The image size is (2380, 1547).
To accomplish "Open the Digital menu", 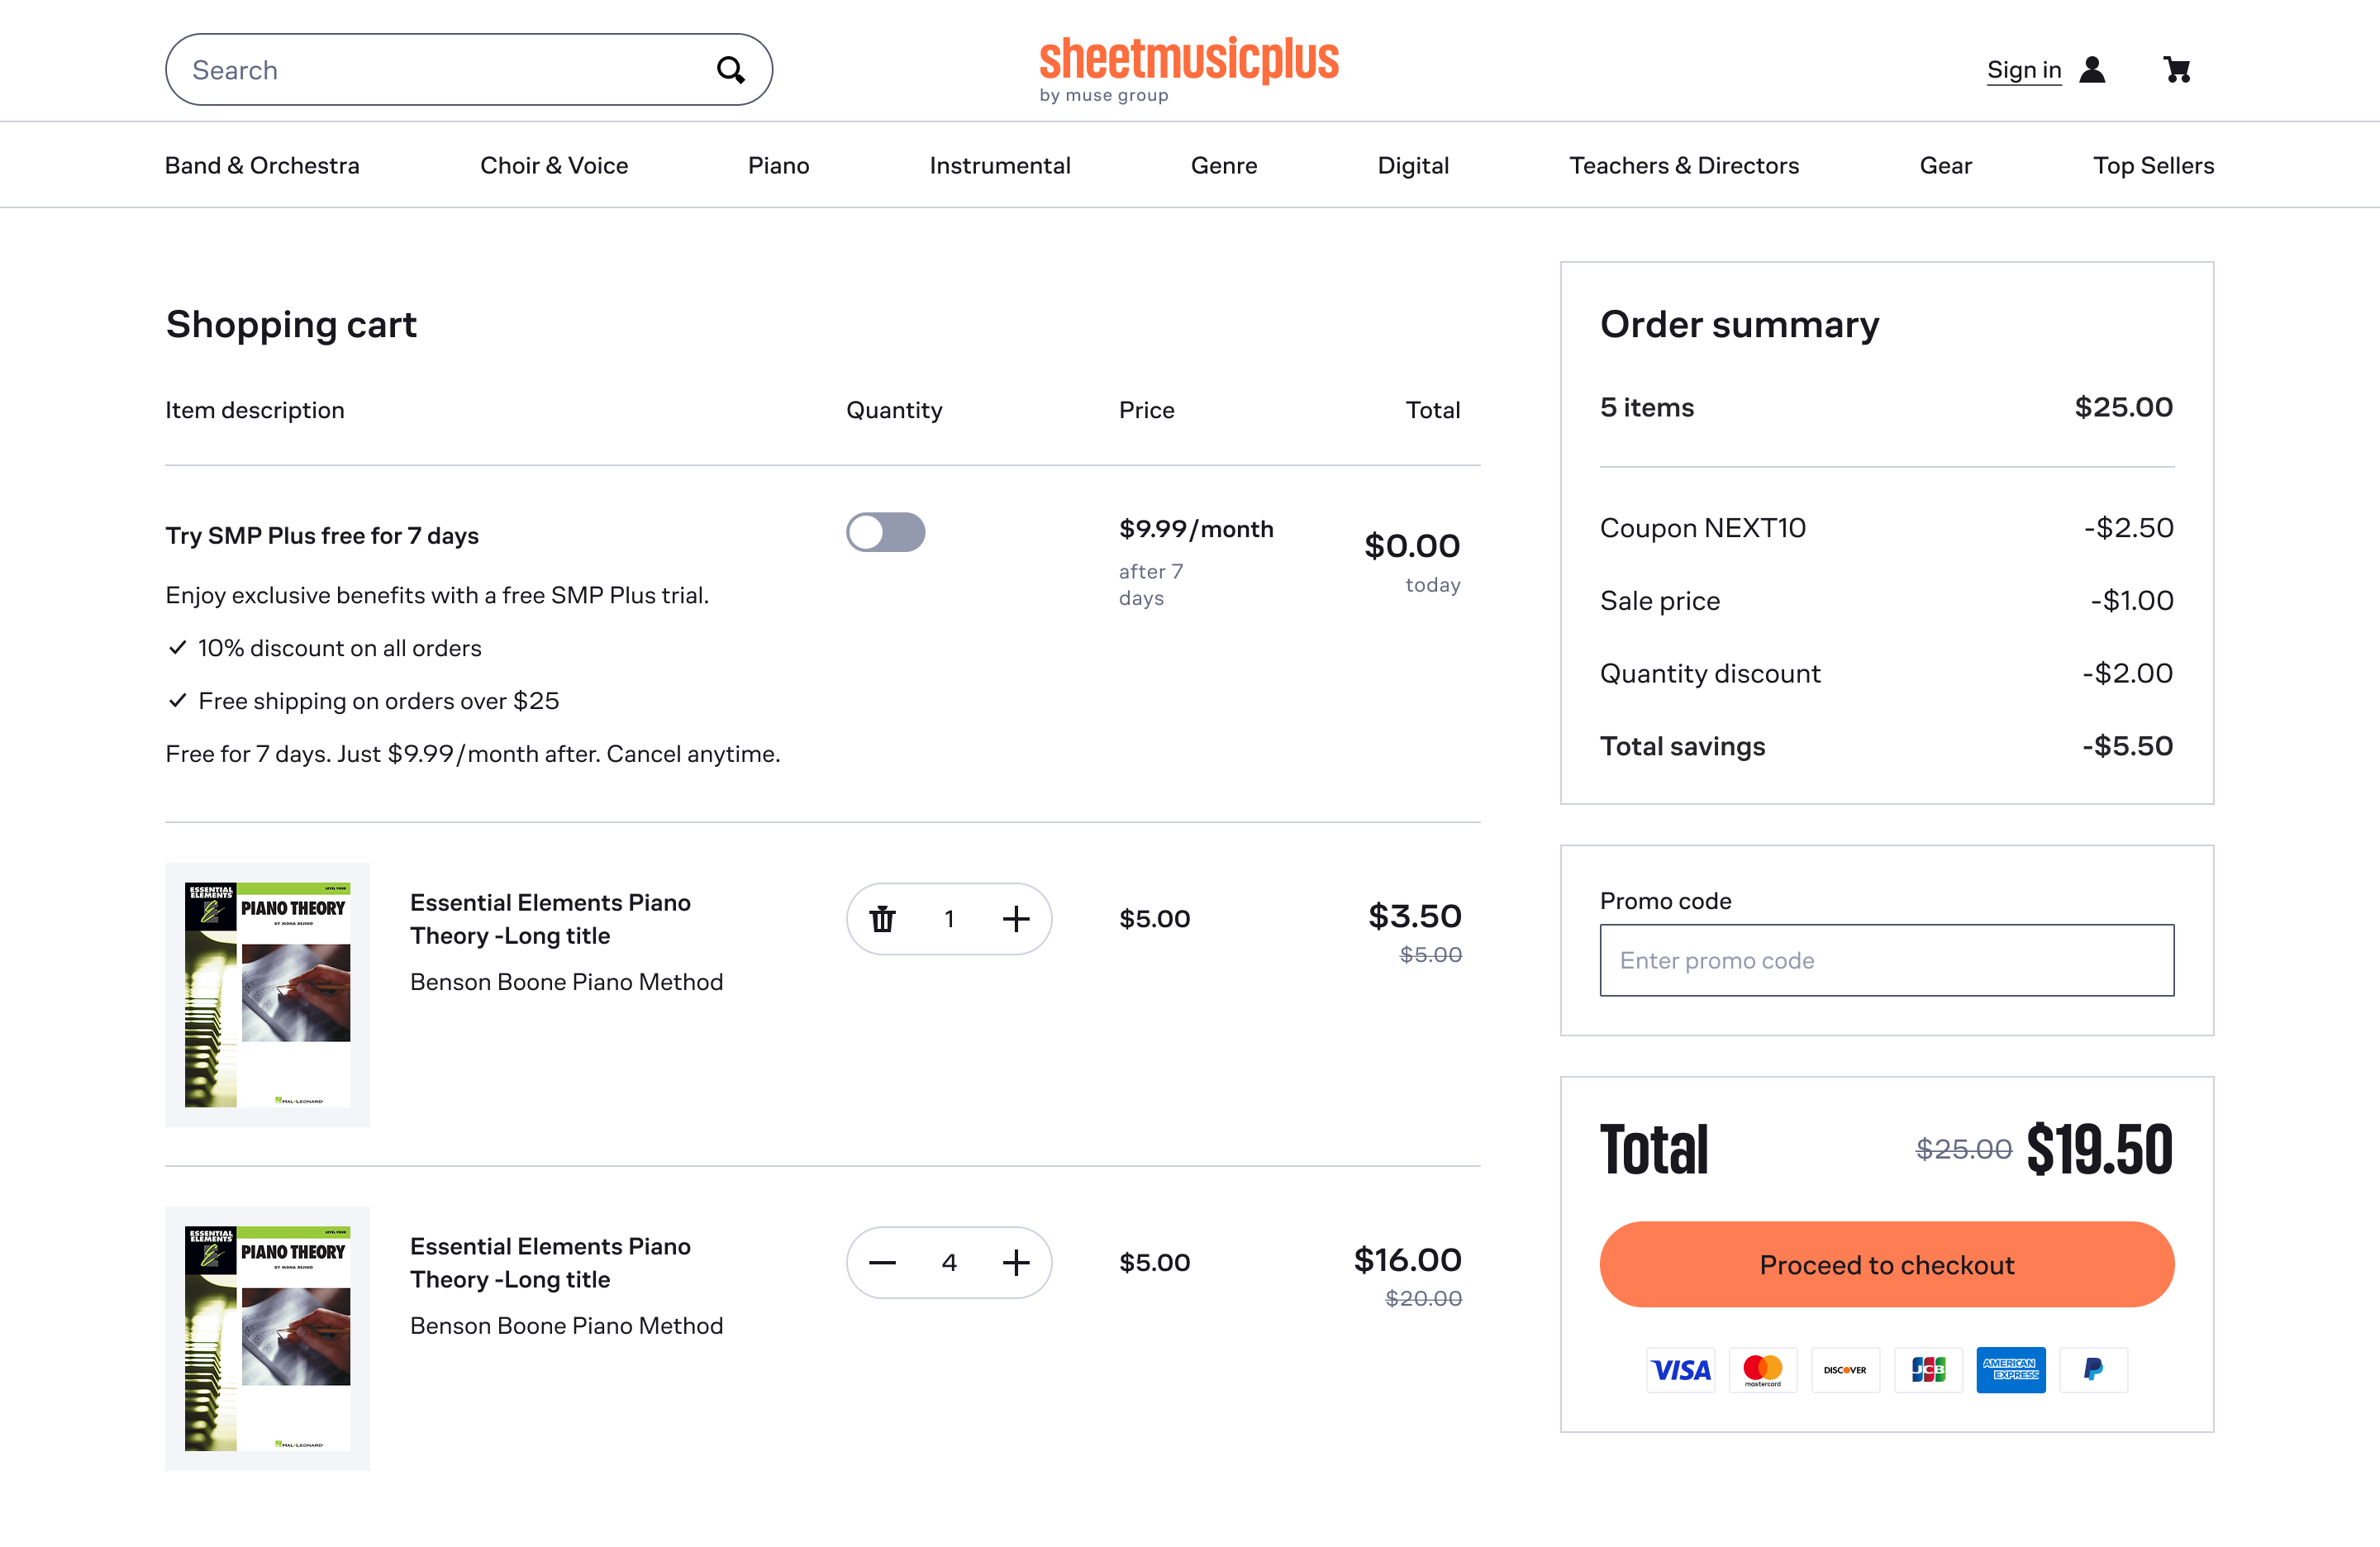I will (1413, 165).
